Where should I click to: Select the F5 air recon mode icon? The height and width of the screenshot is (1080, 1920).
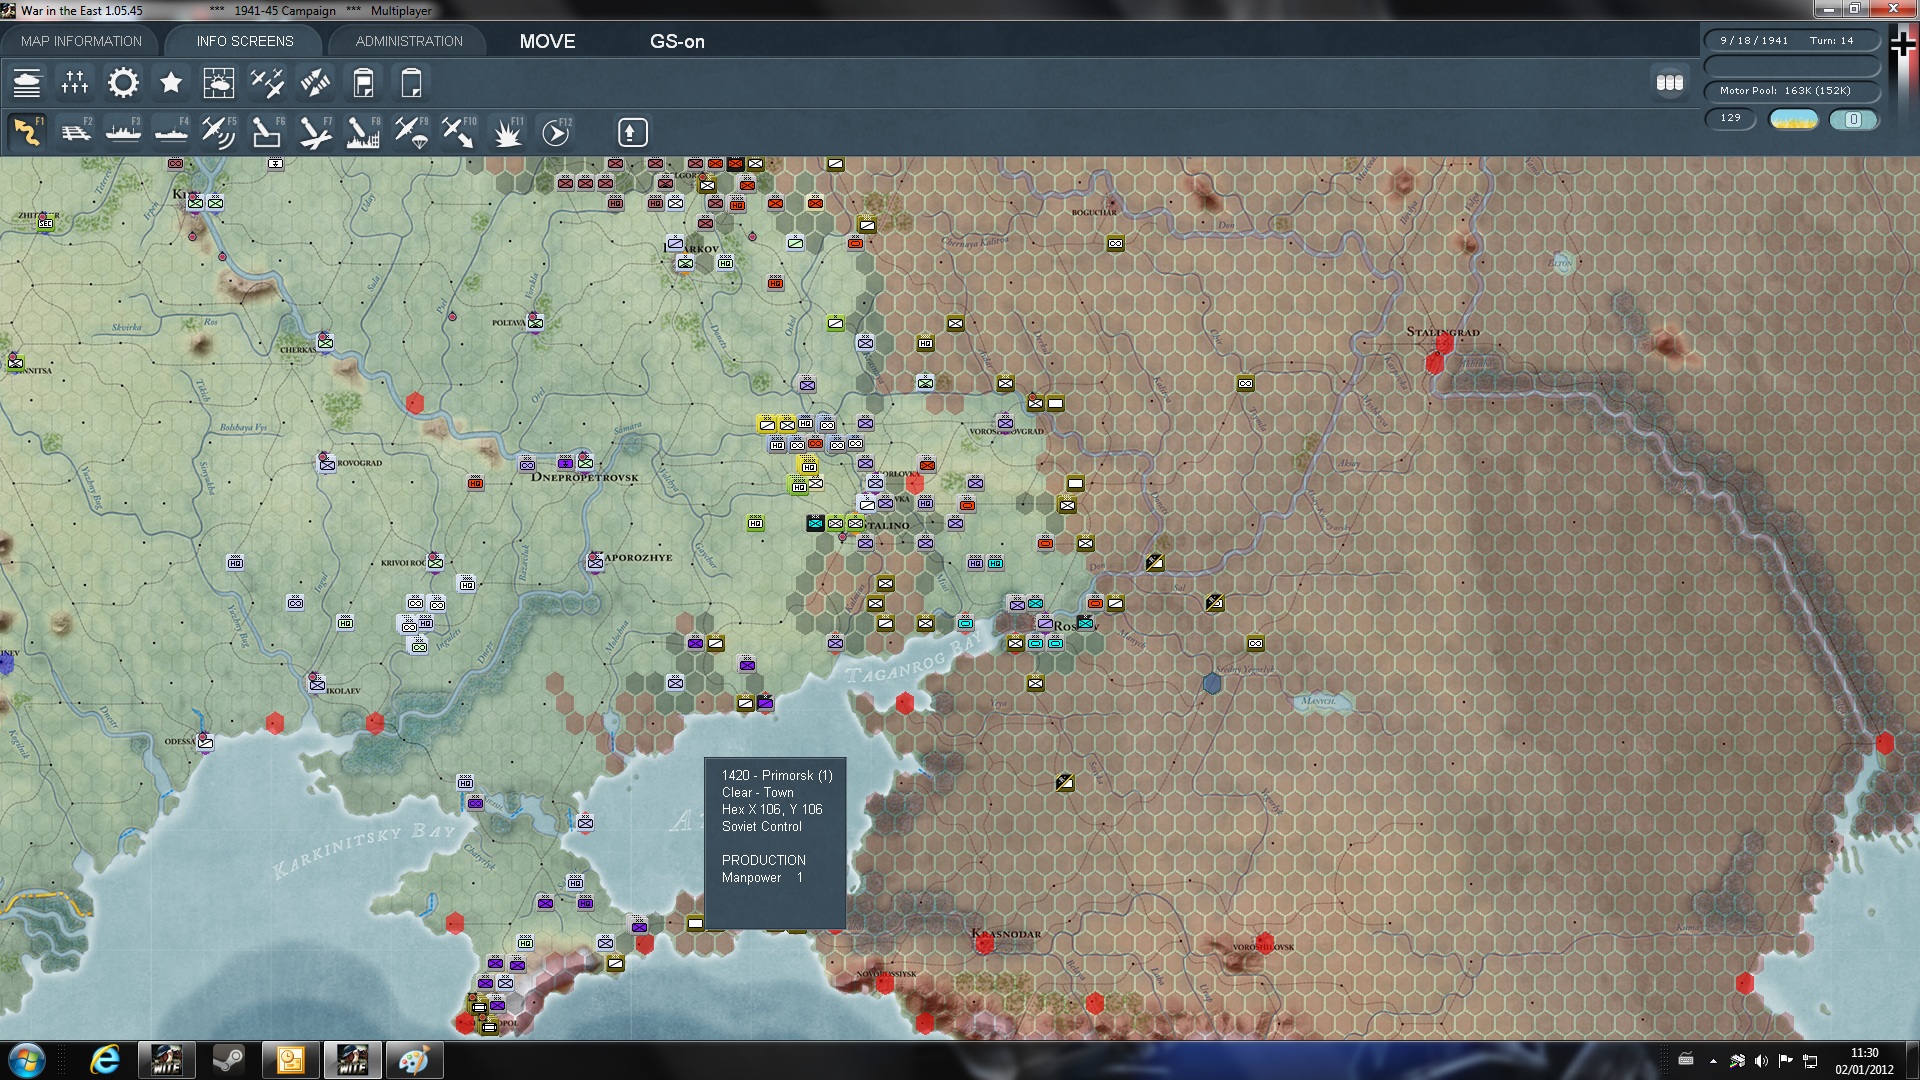click(x=219, y=132)
